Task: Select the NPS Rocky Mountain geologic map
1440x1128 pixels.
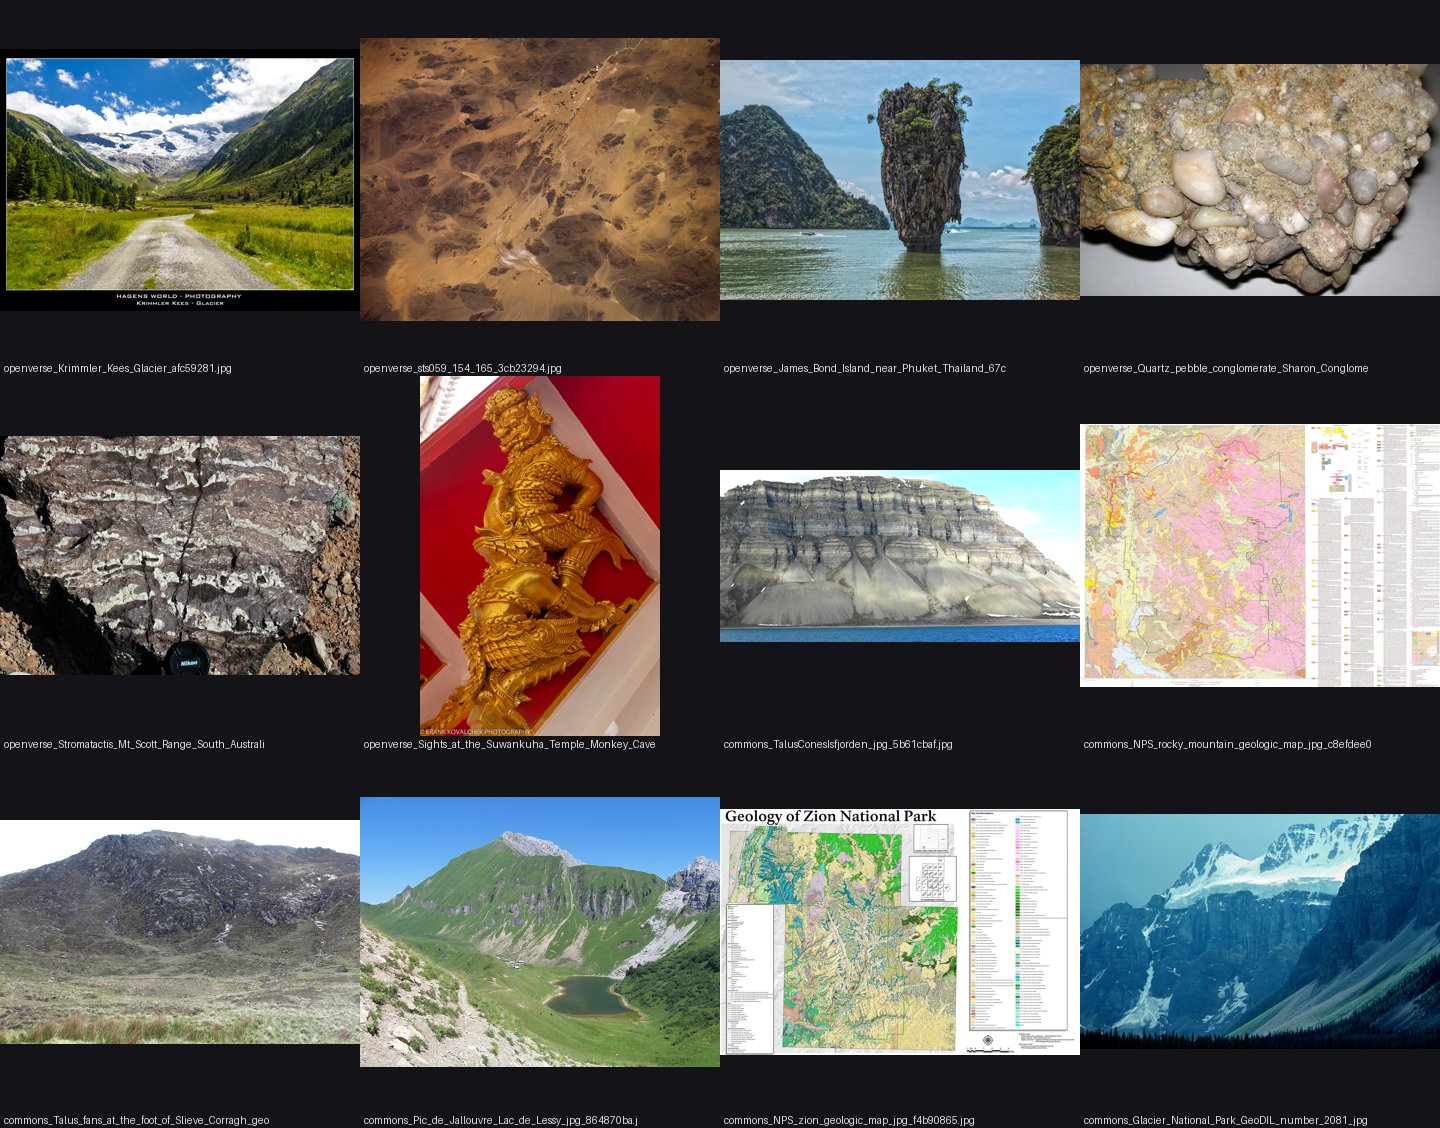Action: point(1260,556)
